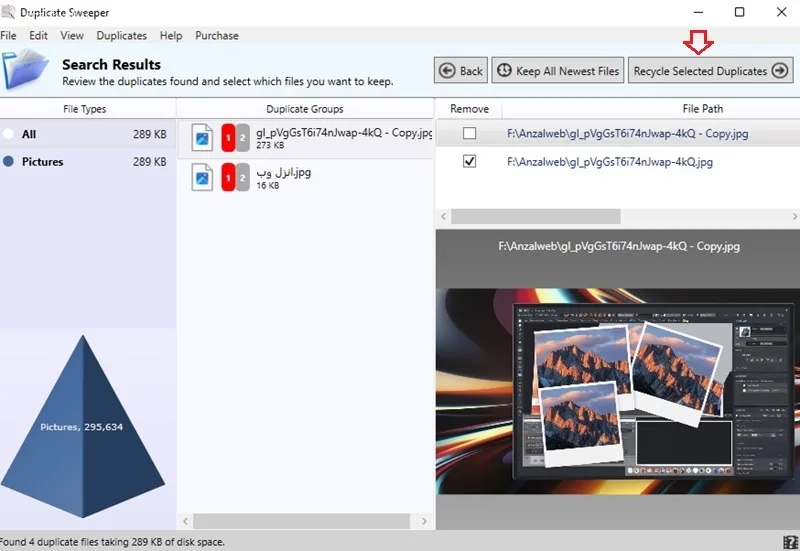
Task: Click picture icon of gl_pVgGsT6i74nJwap-4kQ group
Action: pyautogui.click(x=202, y=137)
